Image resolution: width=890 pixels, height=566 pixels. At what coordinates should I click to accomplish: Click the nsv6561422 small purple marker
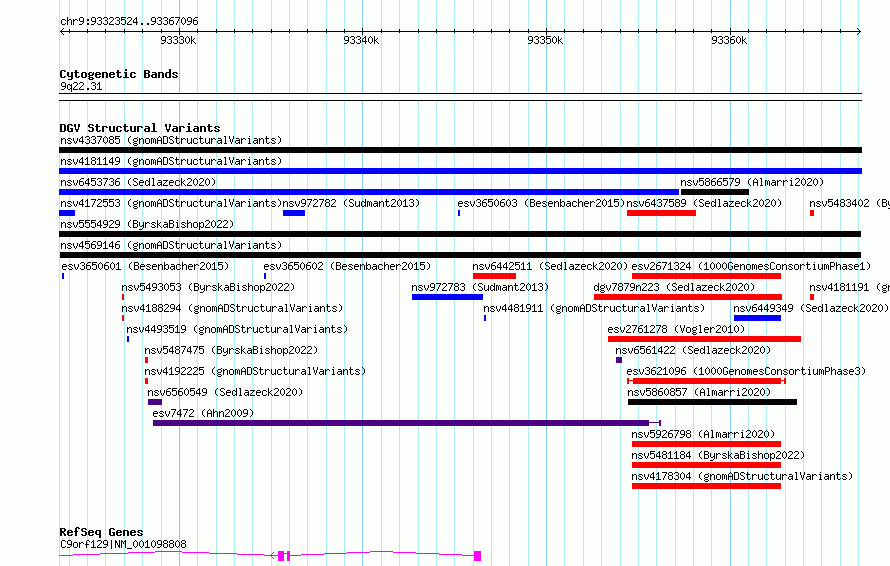619,360
